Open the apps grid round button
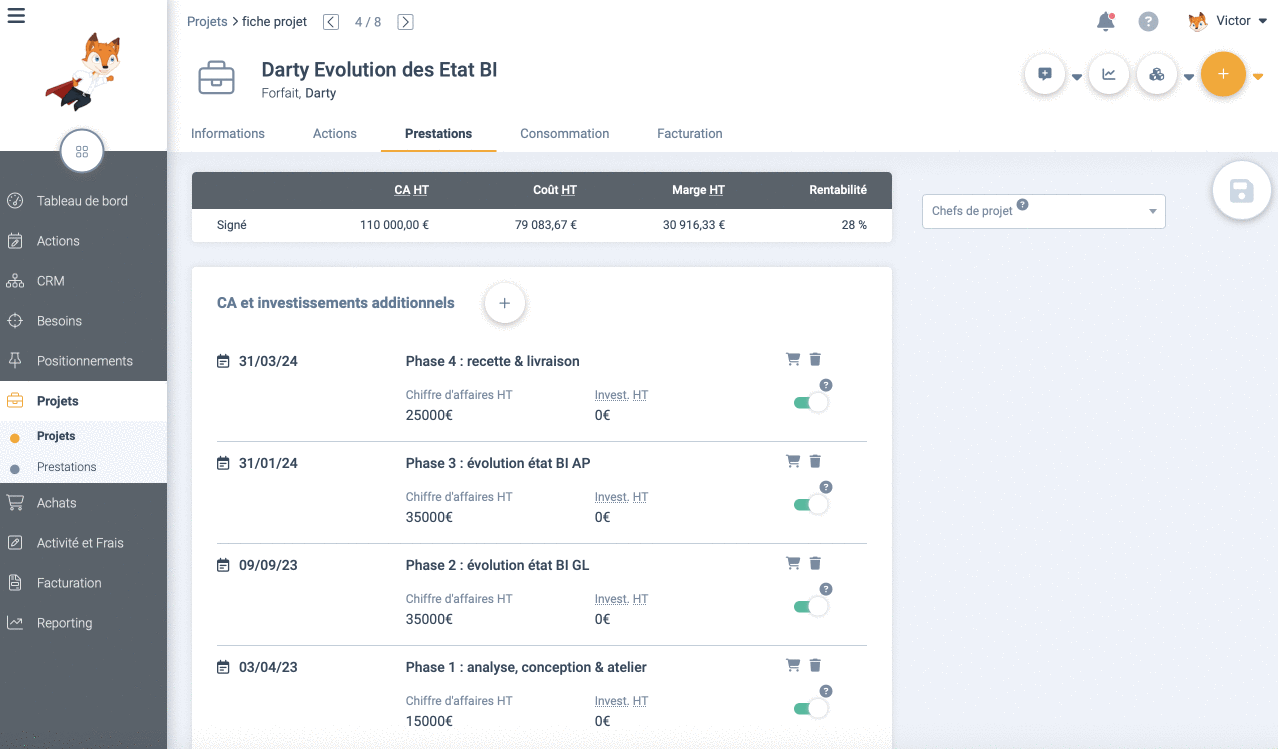 point(82,151)
